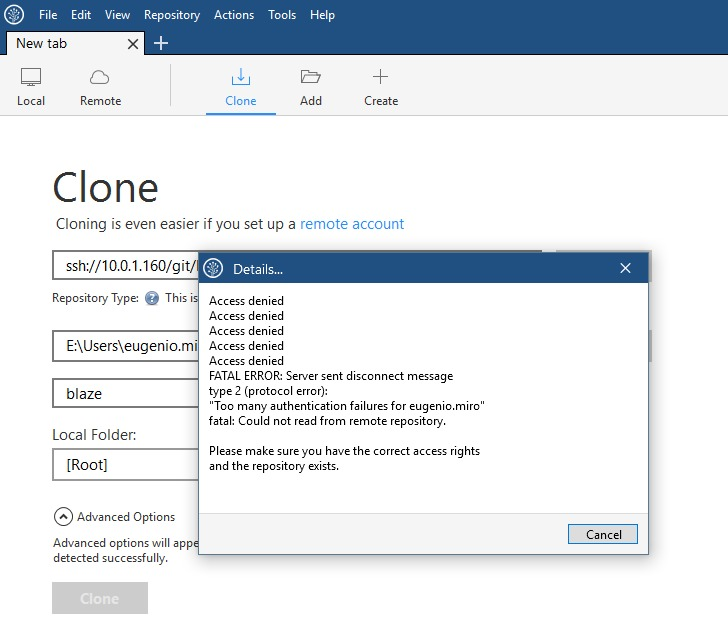Viewport: 728px width, 635px height.
Task: Open the Edit menu
Action: point(81,15)
